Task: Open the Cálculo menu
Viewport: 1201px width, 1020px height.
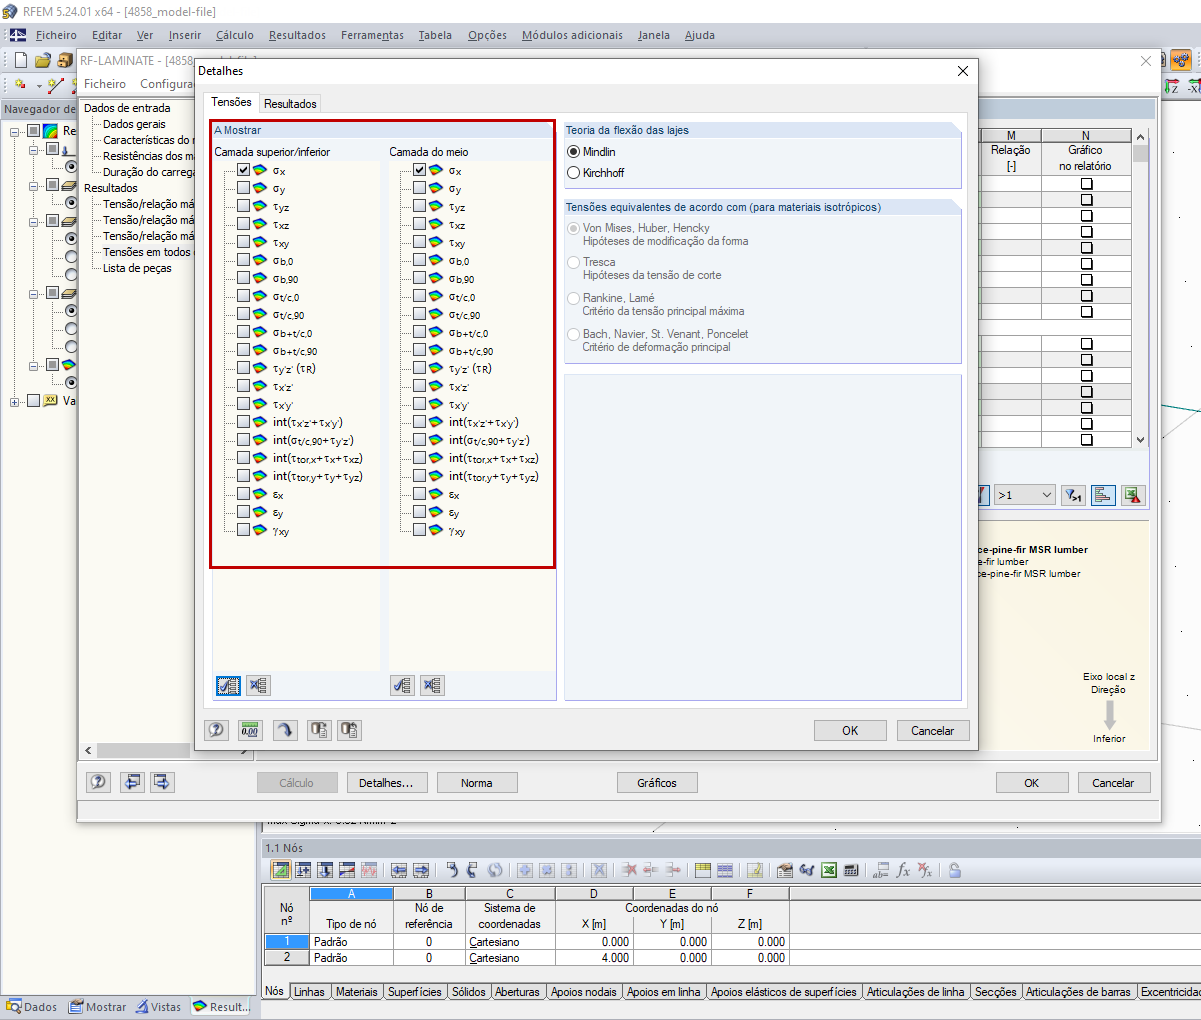Action: point(235,35)
